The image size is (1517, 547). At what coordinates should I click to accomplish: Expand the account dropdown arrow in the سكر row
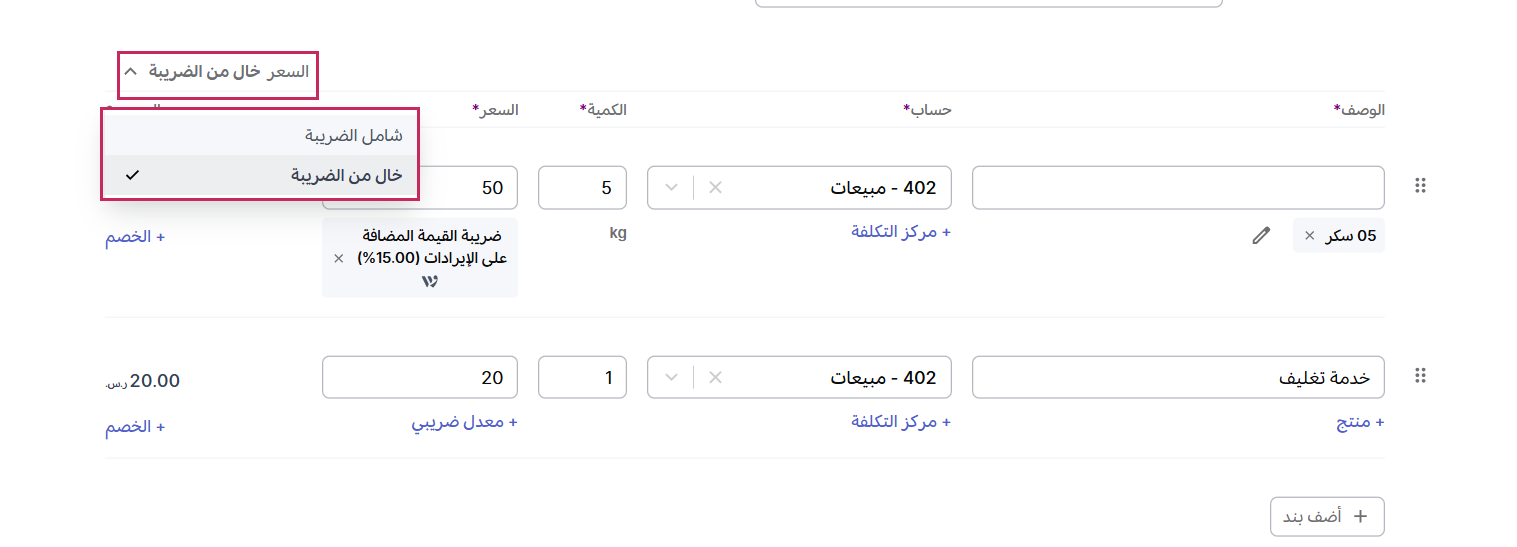[672, 187]
